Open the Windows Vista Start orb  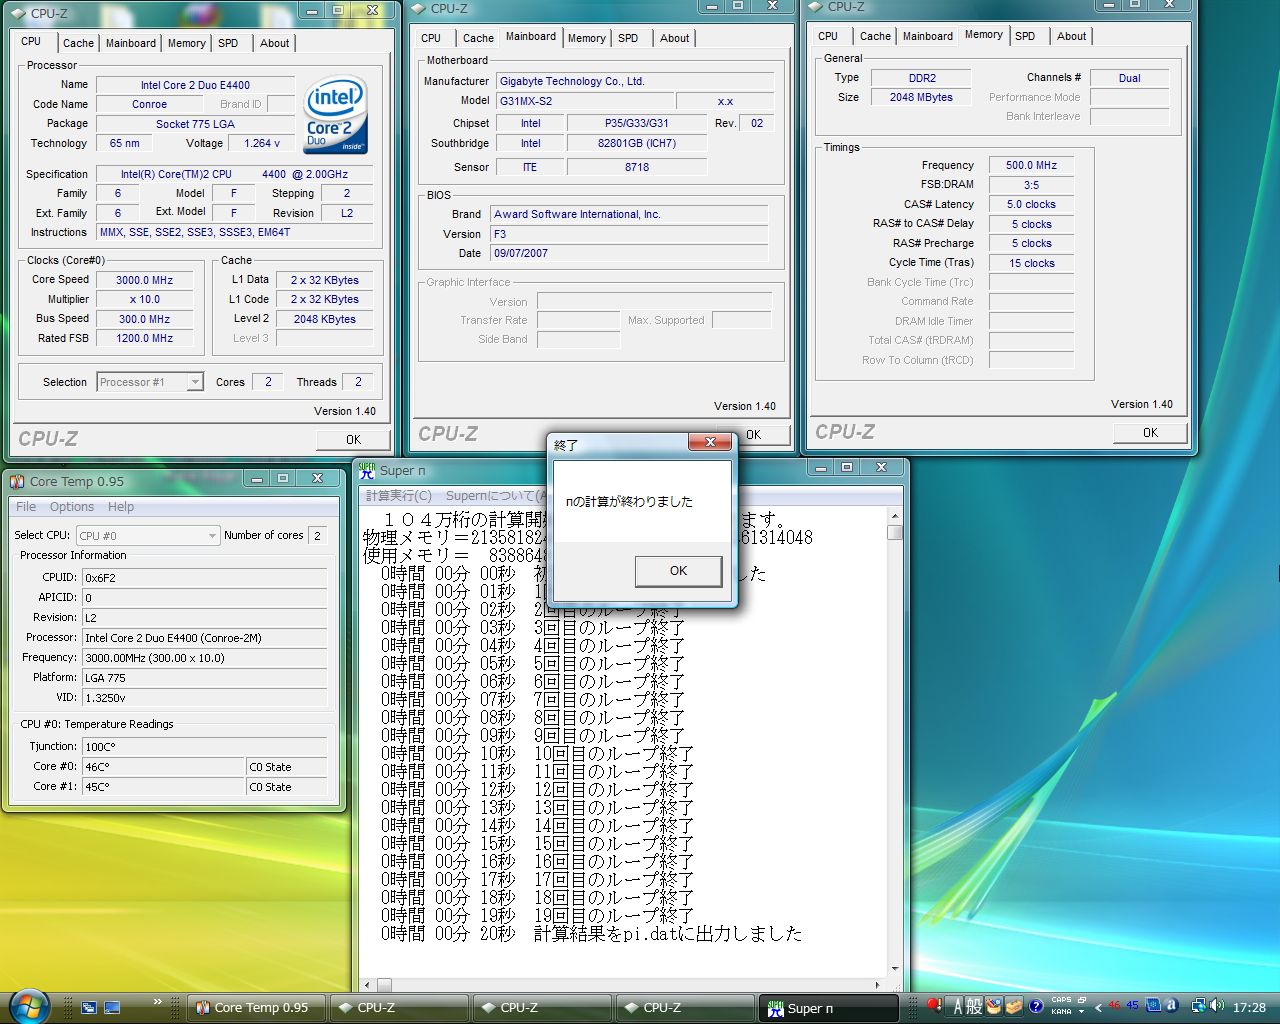point(28,1004)
